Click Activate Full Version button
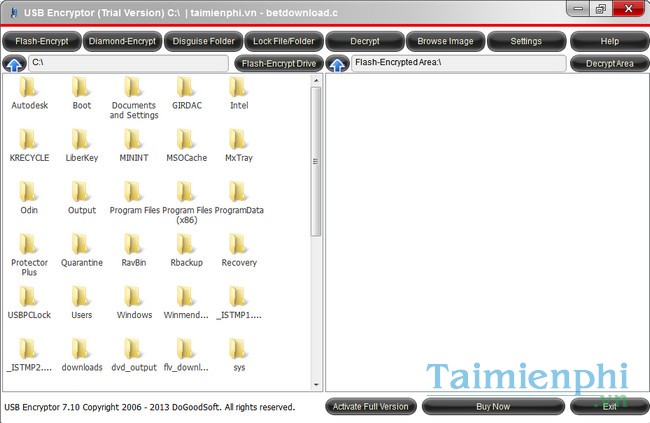650x423 pixels. pyautogui.click(x=371, y=407)
